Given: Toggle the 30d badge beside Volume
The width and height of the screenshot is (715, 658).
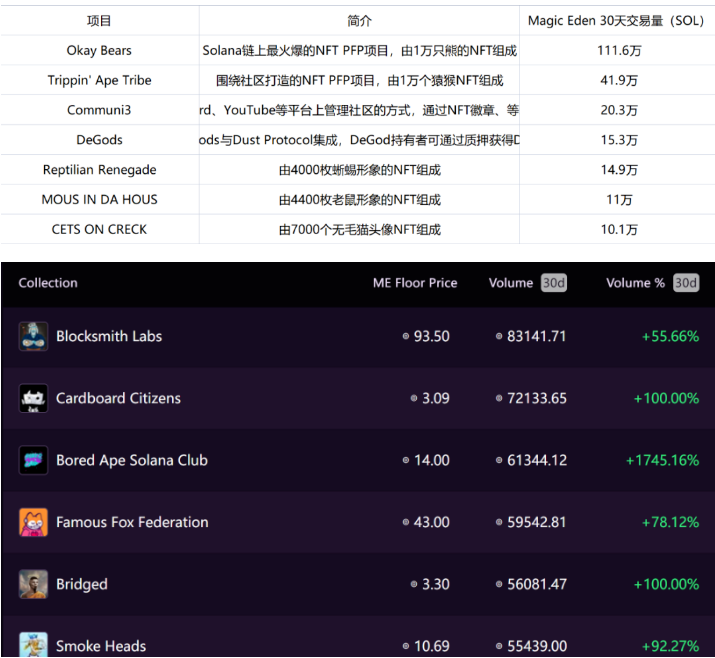Looking at the screenshot, I should tap(554, 283).
